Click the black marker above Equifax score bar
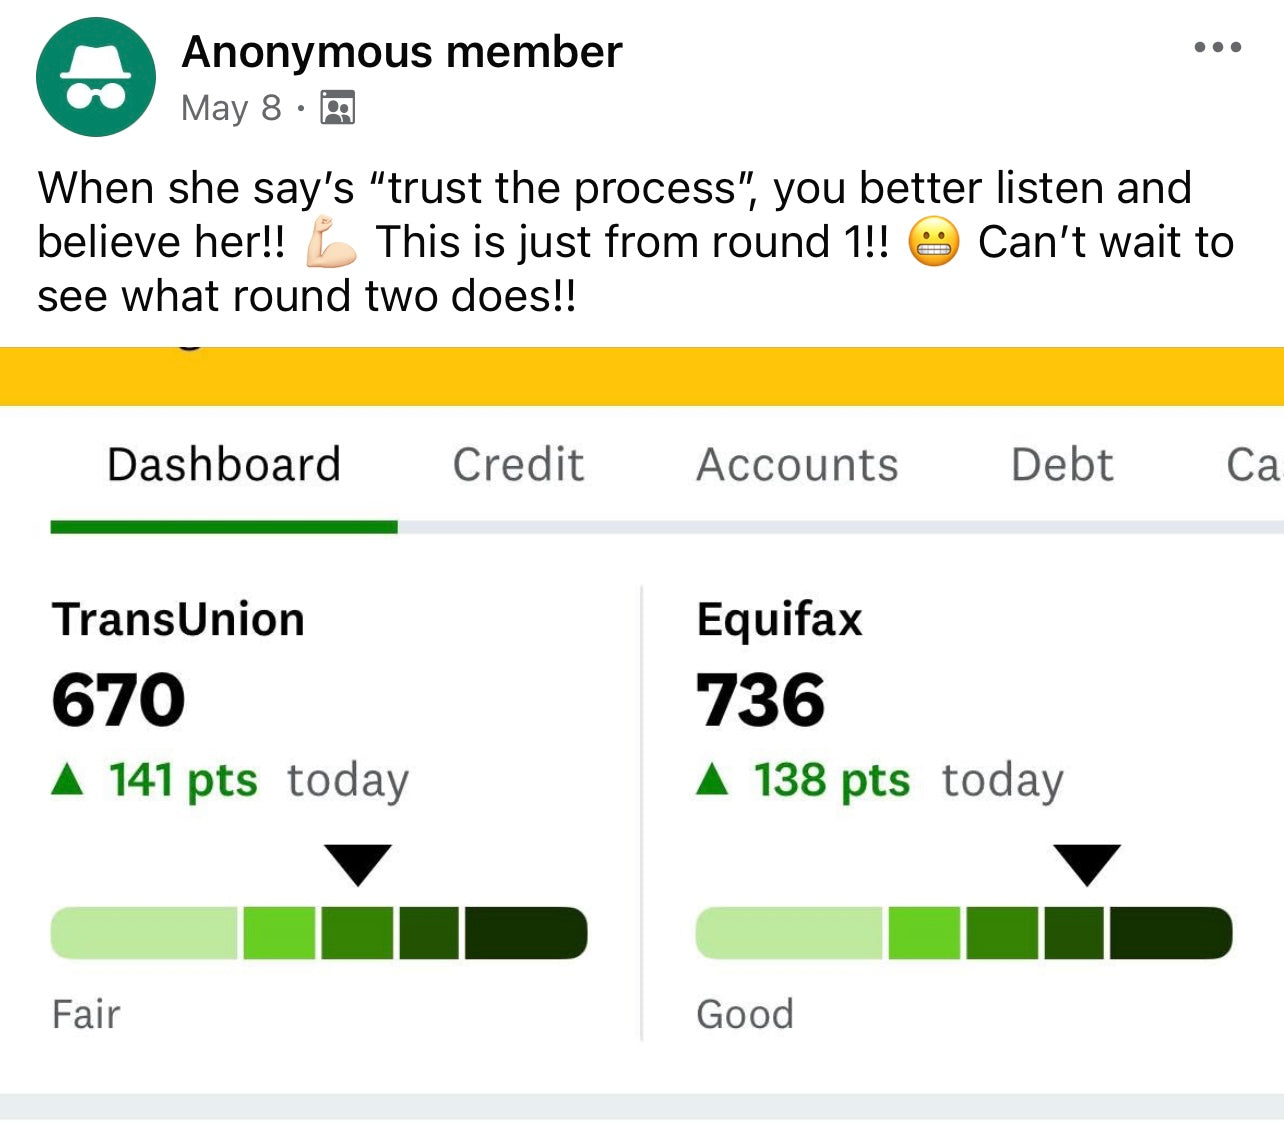This screenshot has height=1127, width=1284. 1087,865
